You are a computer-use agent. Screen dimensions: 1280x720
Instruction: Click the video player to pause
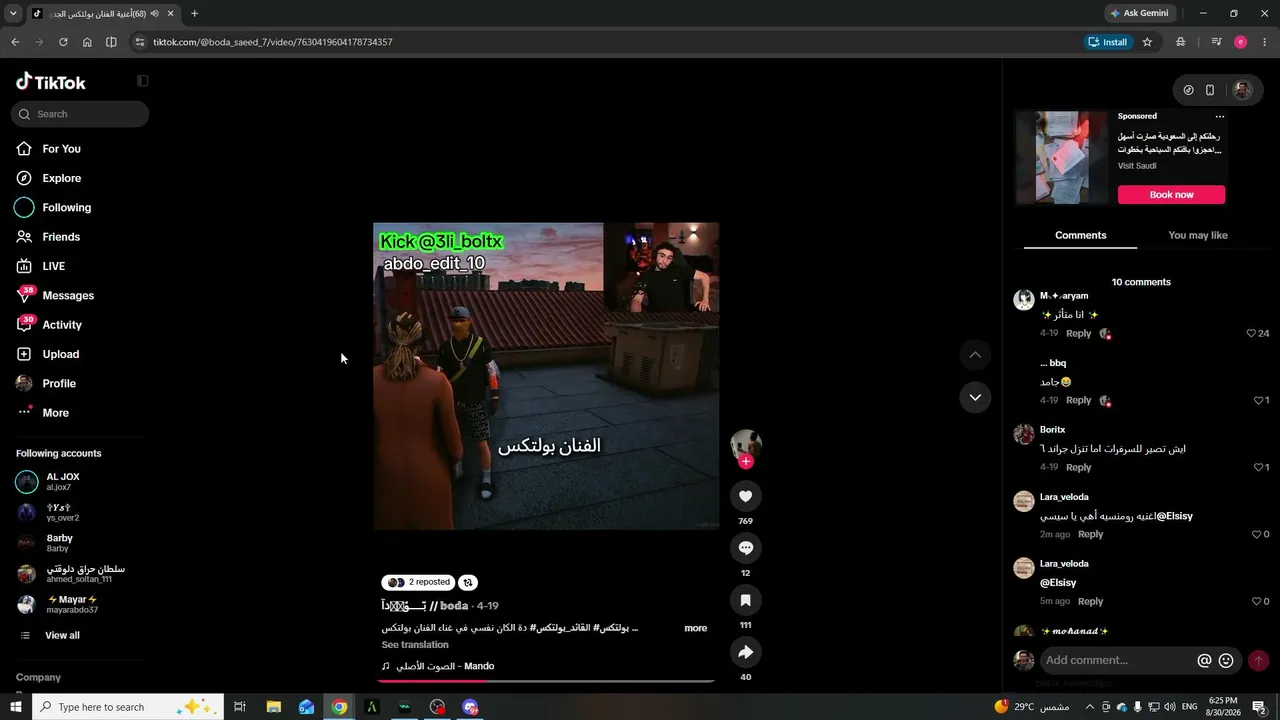[x=546, y=376]
